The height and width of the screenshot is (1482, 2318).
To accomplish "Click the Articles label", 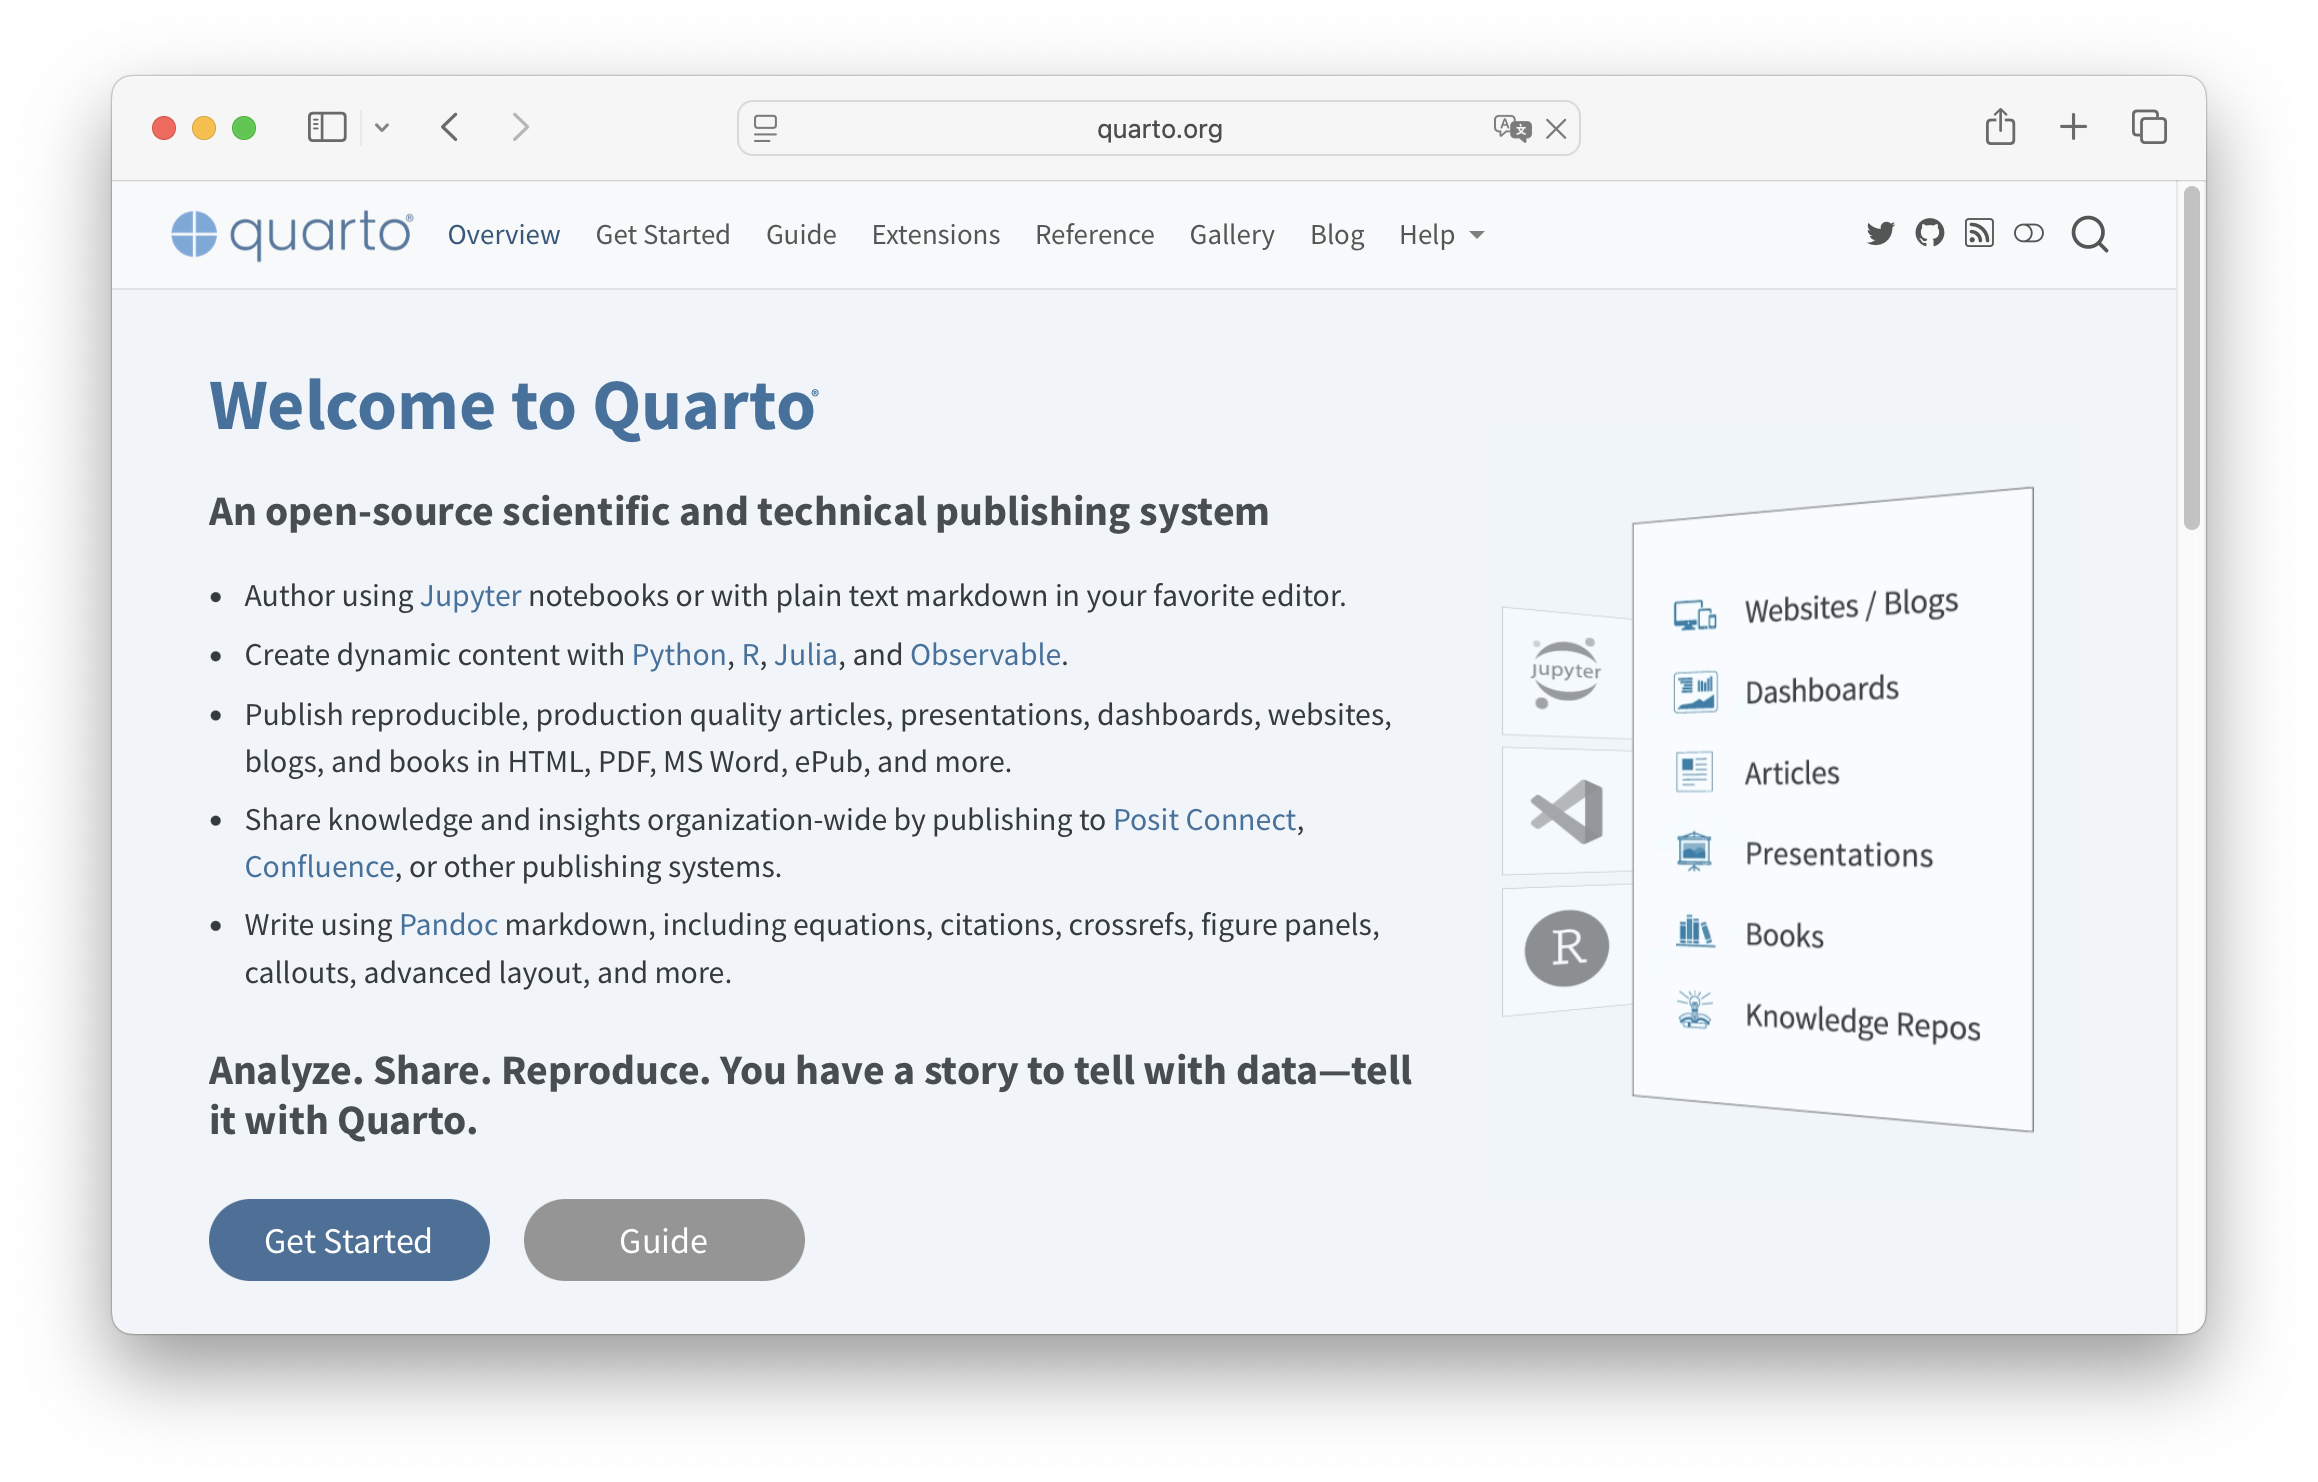I will click(x=1792, y=773).
